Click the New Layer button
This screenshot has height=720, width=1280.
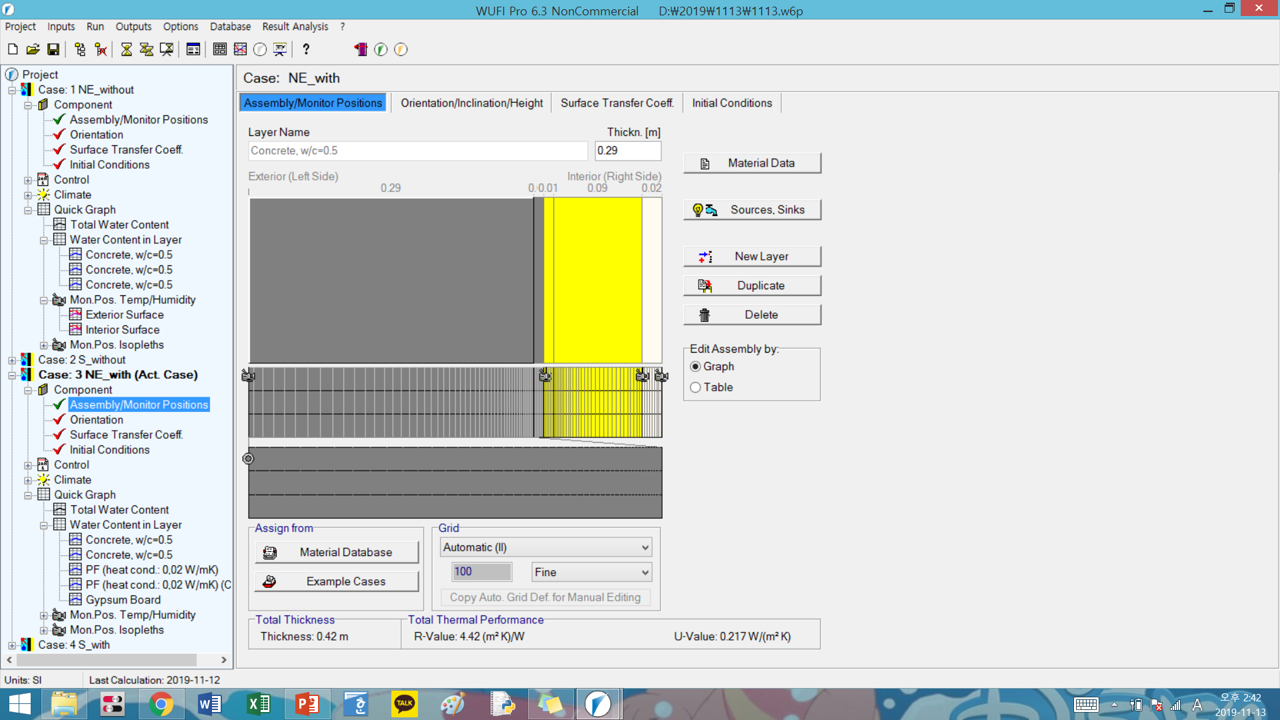click(x=752, y=256)
